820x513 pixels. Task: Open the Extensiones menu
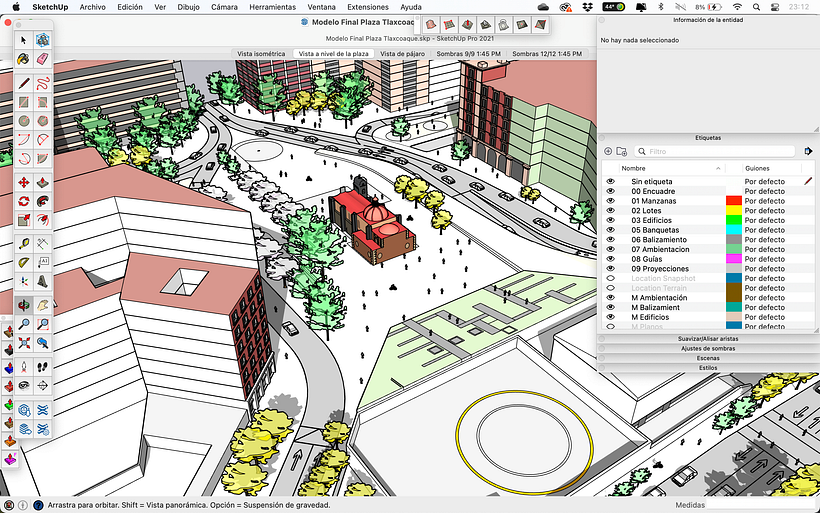click(368, 7)
